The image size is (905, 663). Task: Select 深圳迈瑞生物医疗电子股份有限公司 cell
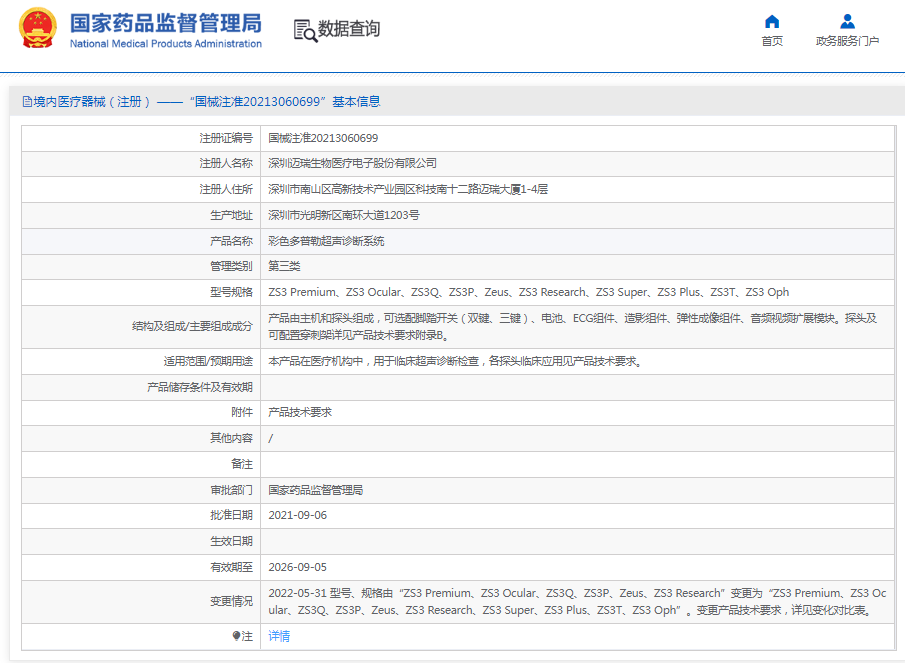(353, 164)
